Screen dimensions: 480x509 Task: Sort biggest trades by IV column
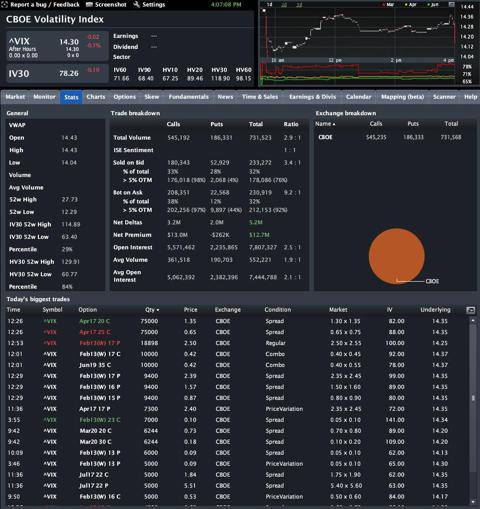[389, 310]
